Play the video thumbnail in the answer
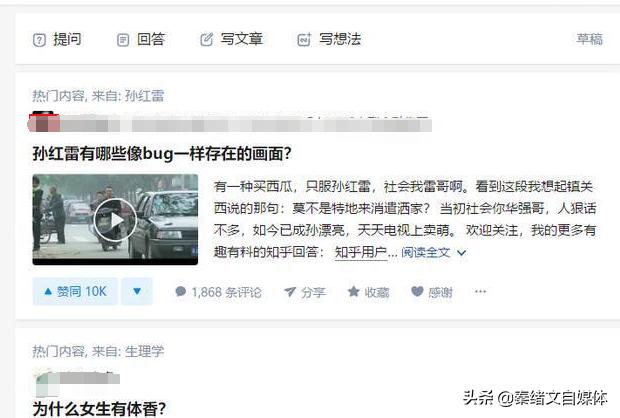 115,219
